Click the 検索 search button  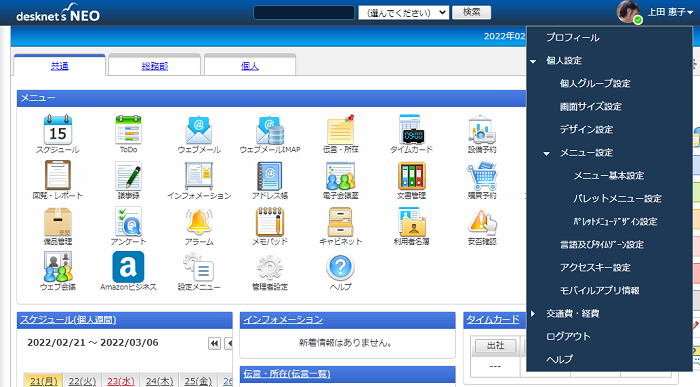coord(471,12)
